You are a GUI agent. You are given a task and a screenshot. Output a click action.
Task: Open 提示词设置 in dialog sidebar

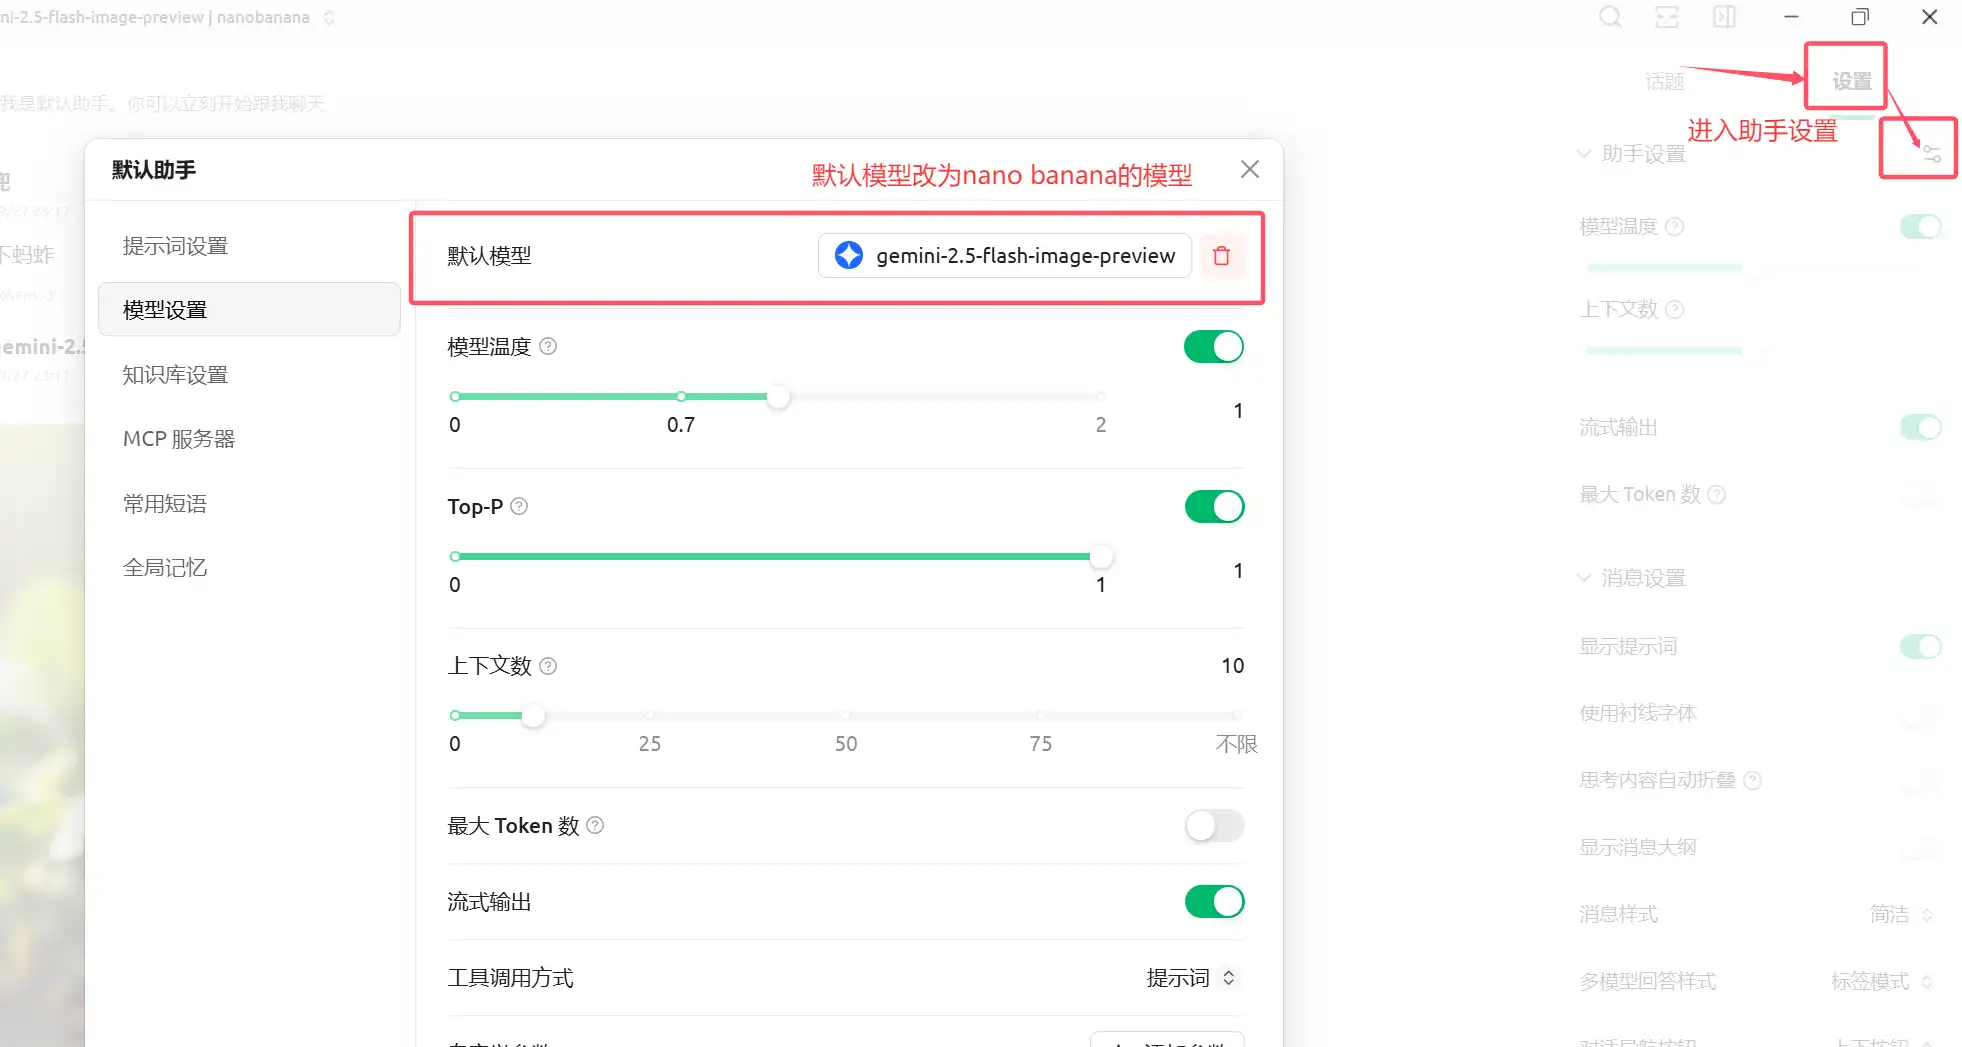(x=249, y=246)
